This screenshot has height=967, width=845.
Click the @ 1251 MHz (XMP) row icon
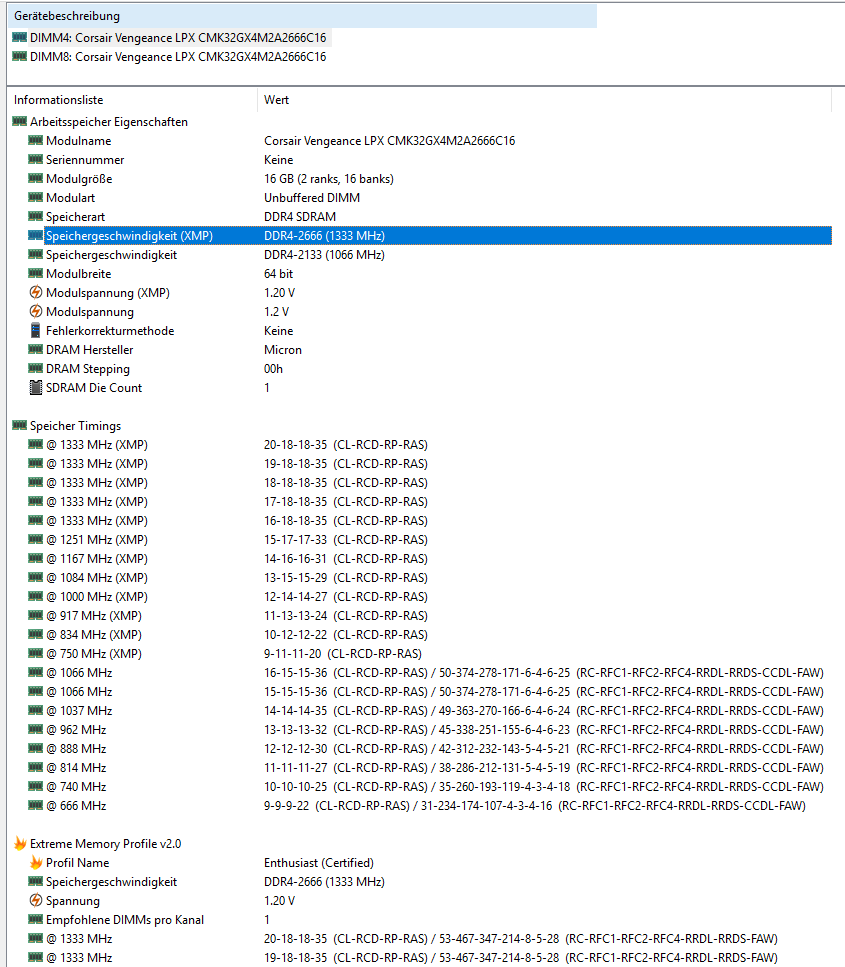(35, 540)
